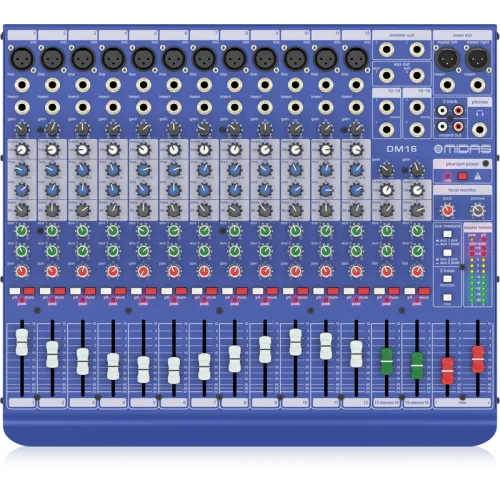
Task: Click the channel 1 scribble label strip
Action: pos(22,403)
